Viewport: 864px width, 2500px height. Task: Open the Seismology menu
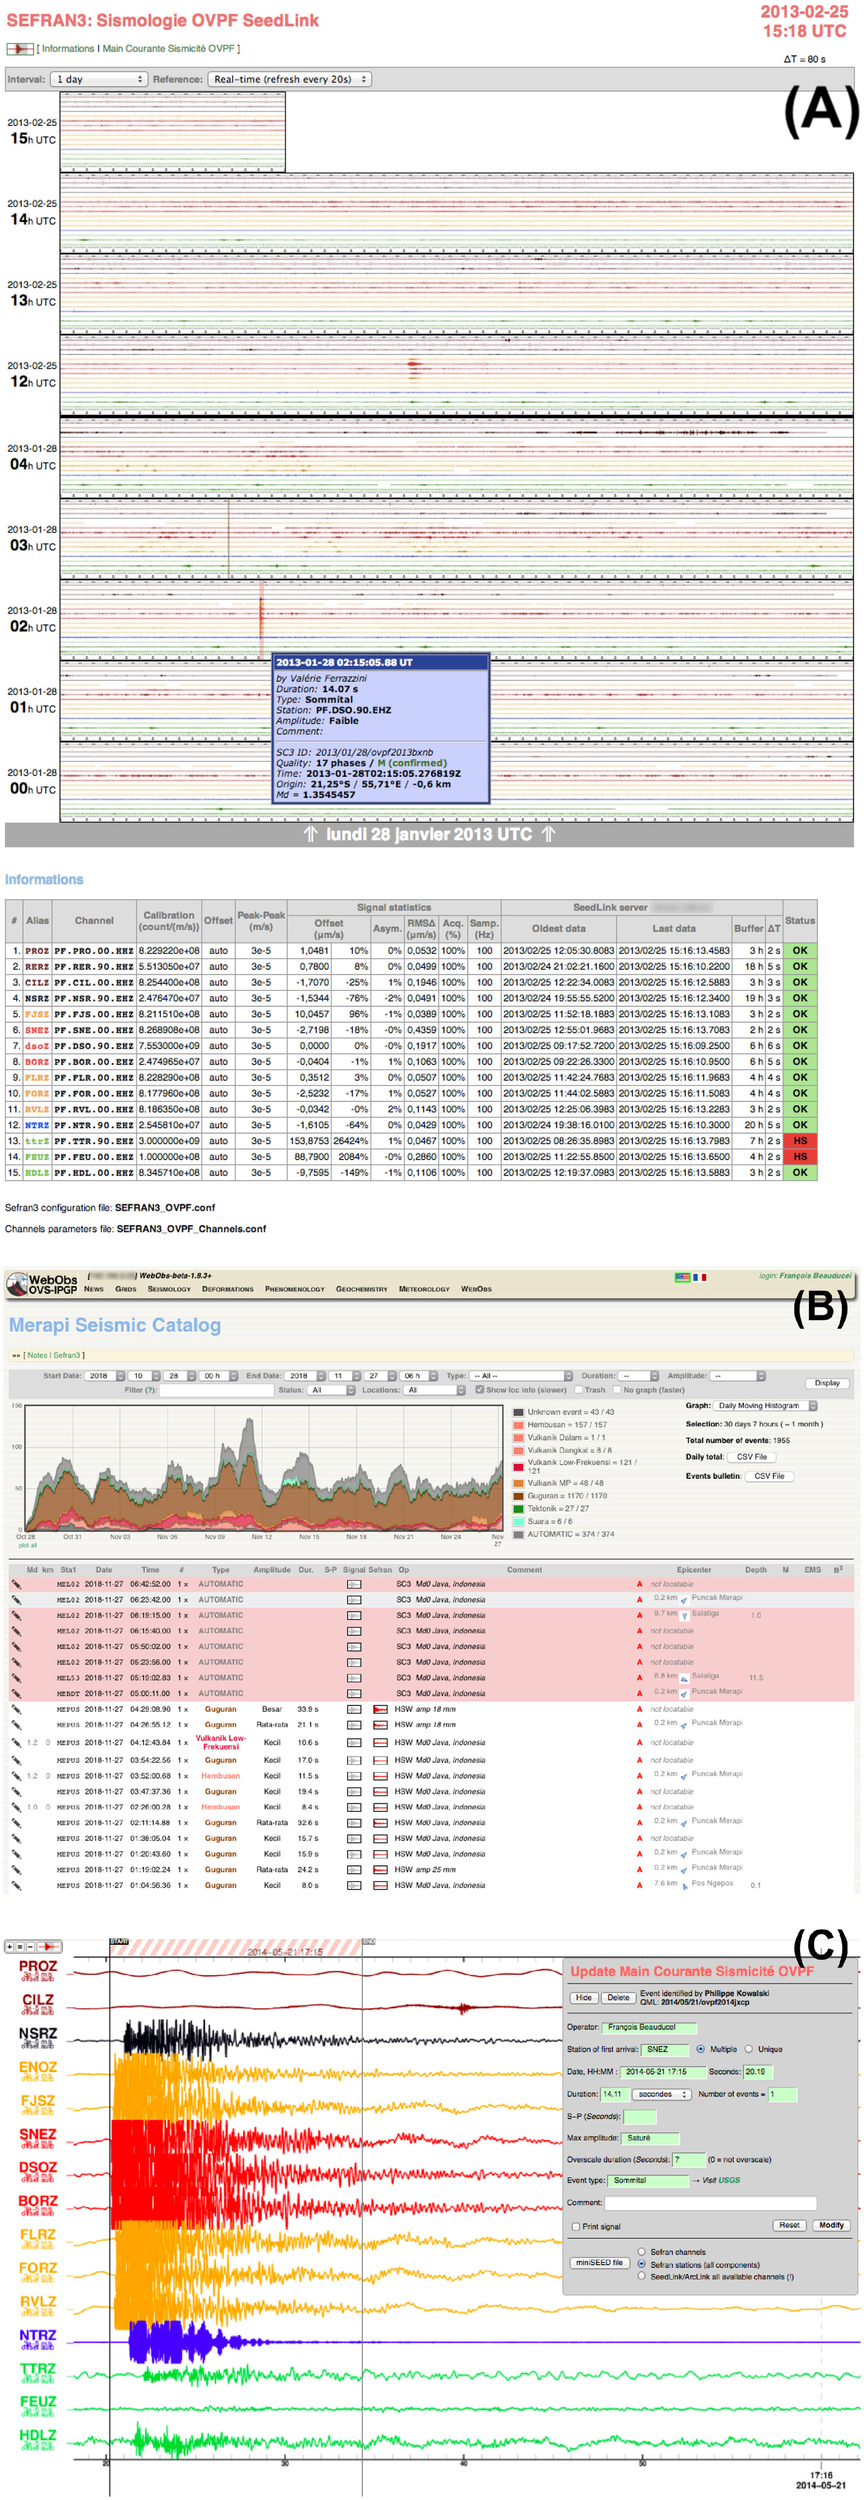(x=169, y=1289)
